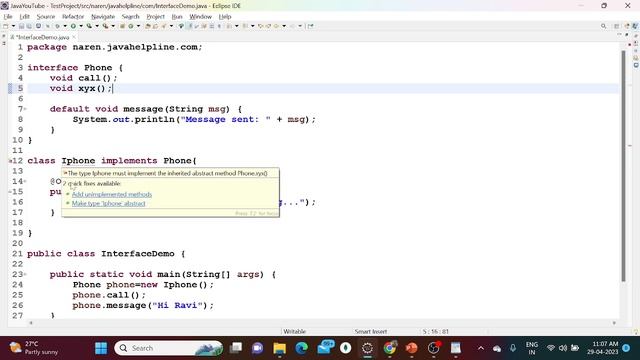Click the Pin Editor icon at toolbar end
Viewport: 640px width, 360px height.
[x=311, y=26]
